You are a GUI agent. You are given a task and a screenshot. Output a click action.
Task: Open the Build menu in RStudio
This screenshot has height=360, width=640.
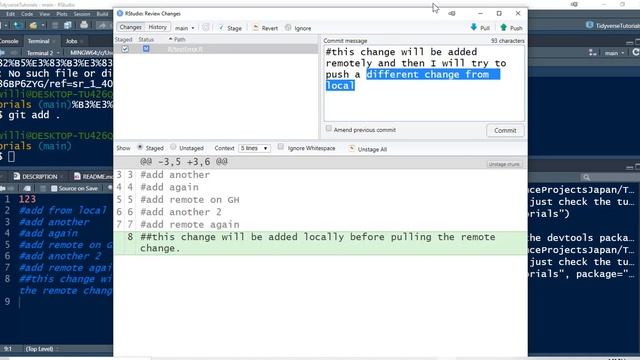coord(102,14)
